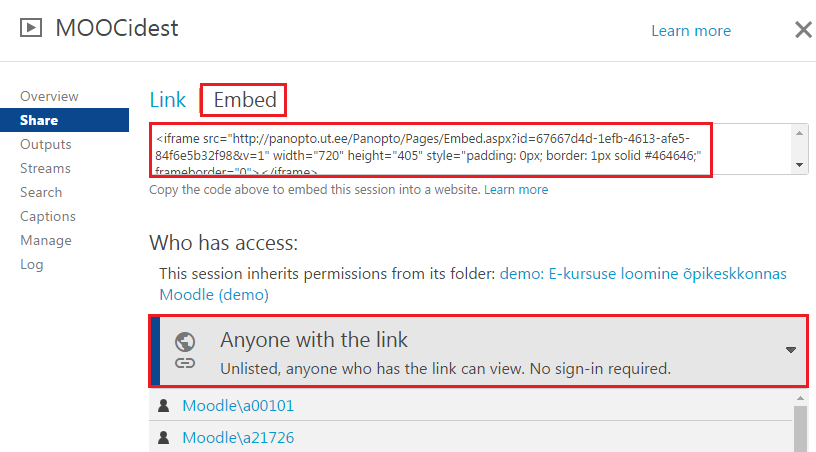This screenshot has width=816, height=452.
Task: Switch to the Link tab
Action: tap(168, 100)
